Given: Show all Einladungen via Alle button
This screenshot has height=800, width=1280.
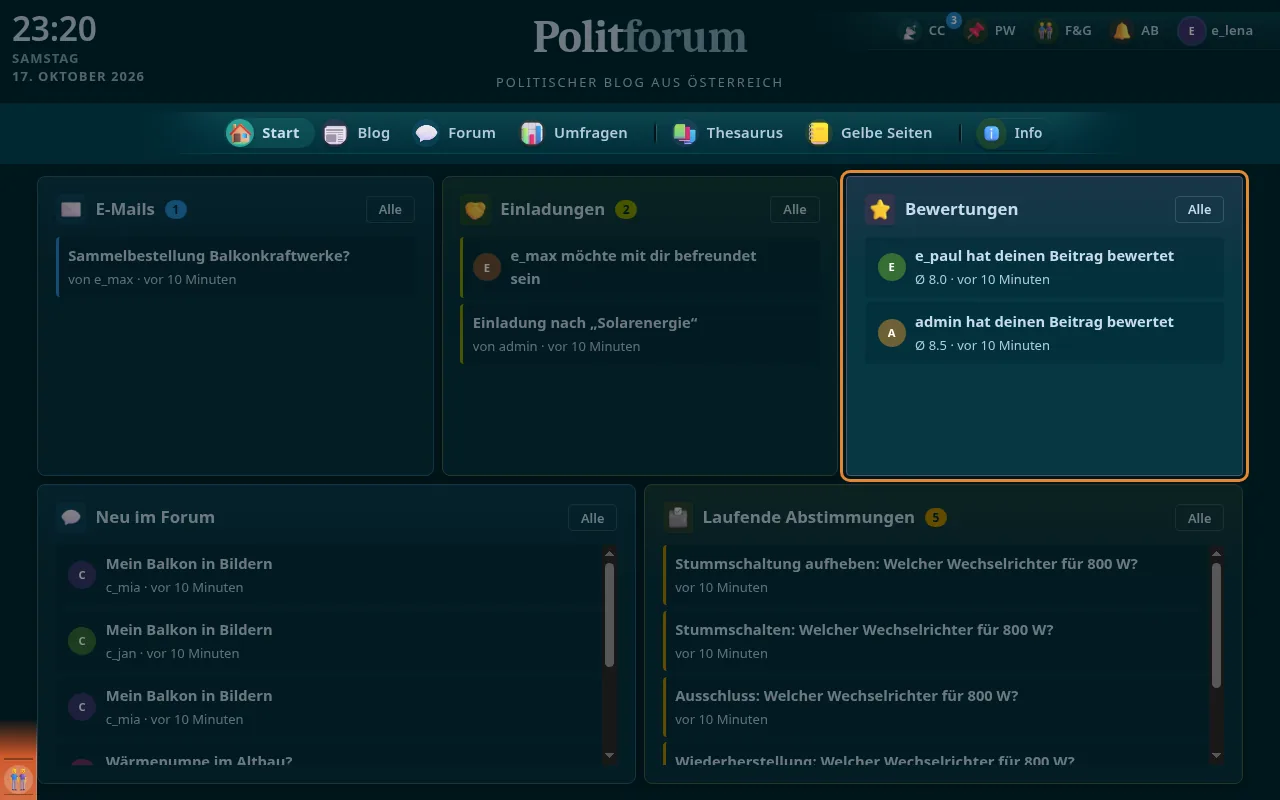Looking at the screenshot, I should pos(795,209).
